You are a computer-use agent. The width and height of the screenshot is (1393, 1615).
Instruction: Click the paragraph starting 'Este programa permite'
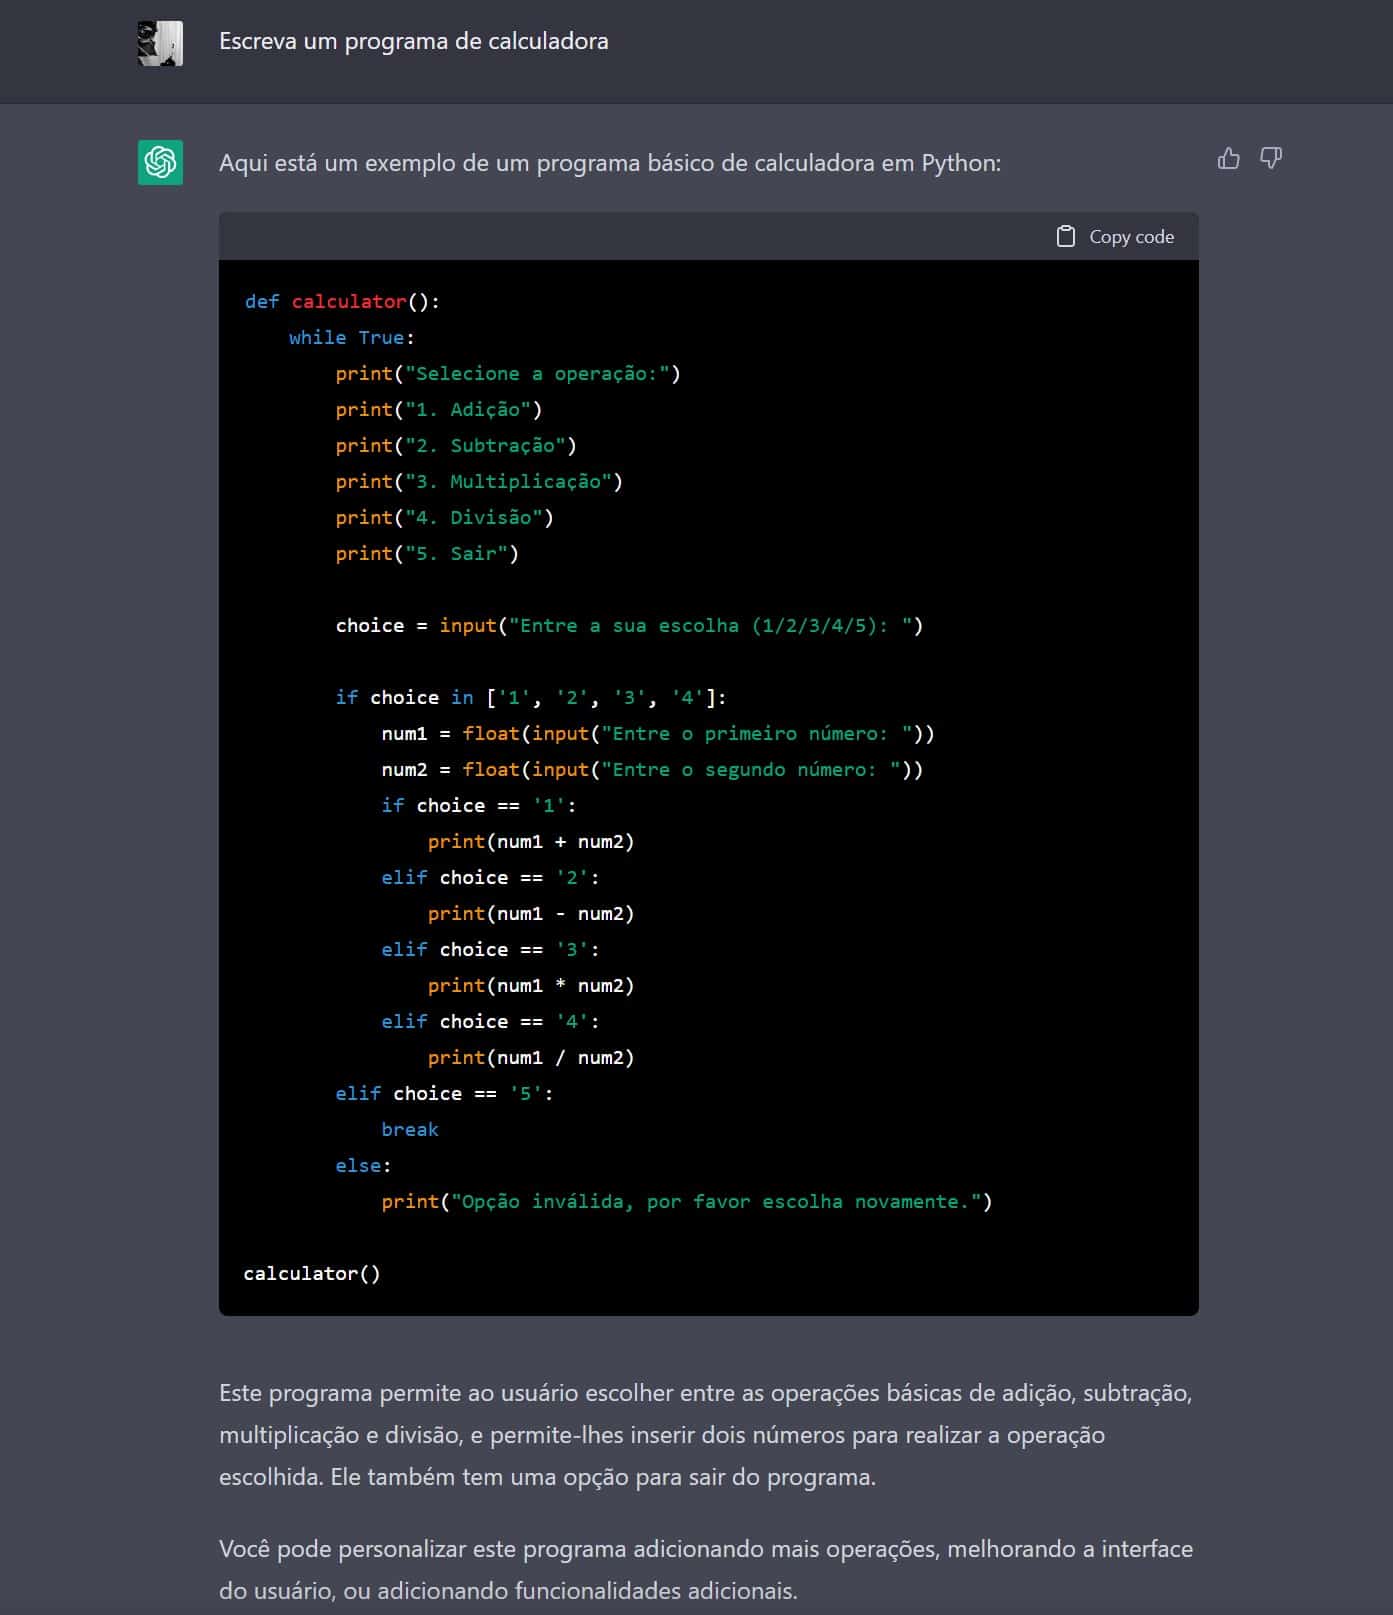coord(705,1435)
